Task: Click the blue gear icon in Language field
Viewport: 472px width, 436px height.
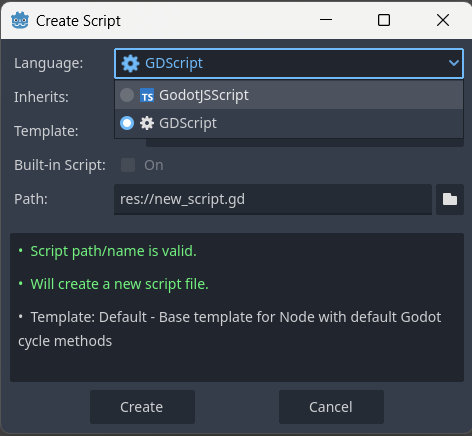Action: click(x=130, y=63)
